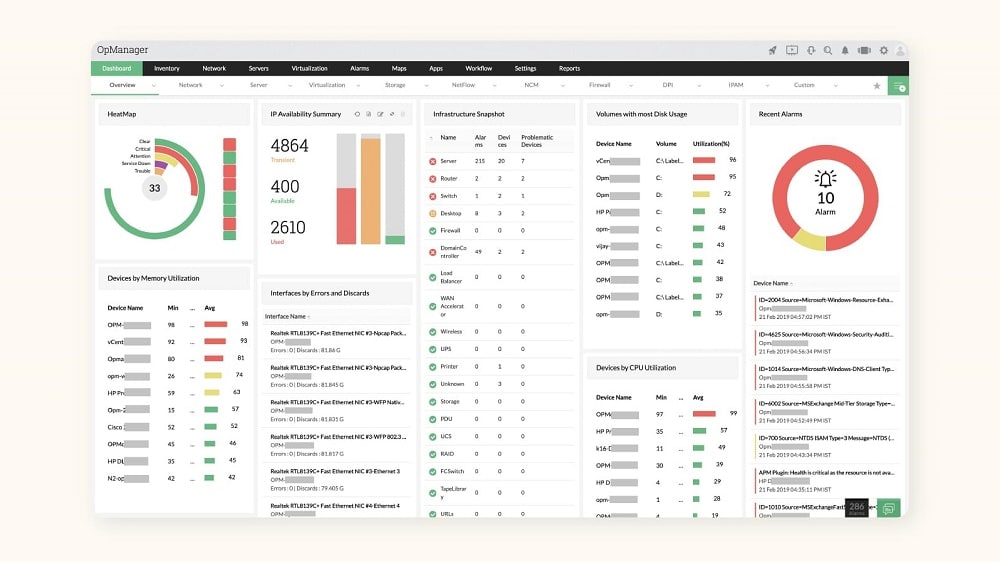Image resolution: width=1000 pixels, height=562 pixels.
Task: Click the Volumes with most Disk Usage title
Action: click(x=642, y=114)
